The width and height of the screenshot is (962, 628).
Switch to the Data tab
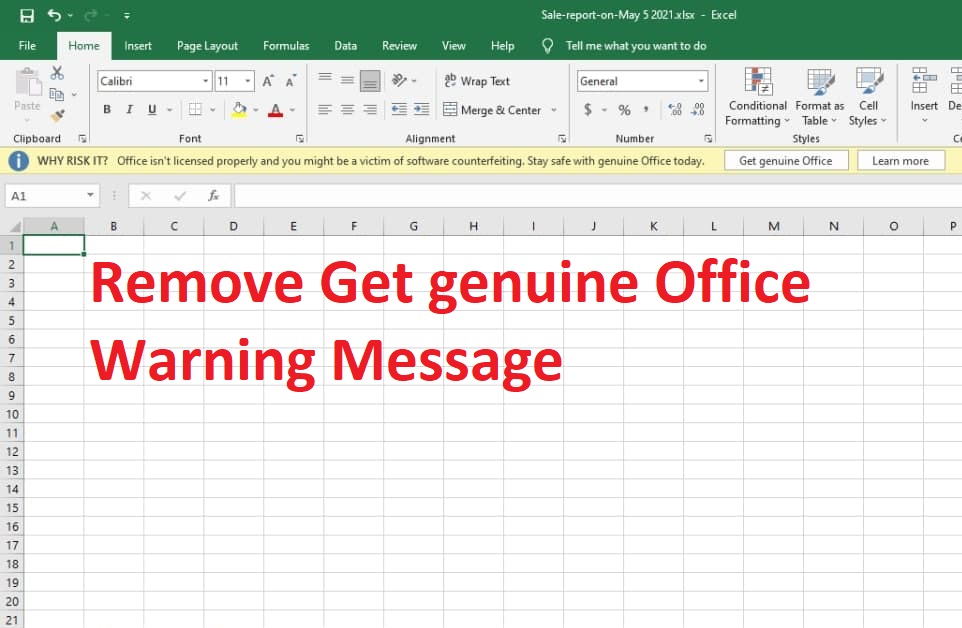tap(345, 45)
